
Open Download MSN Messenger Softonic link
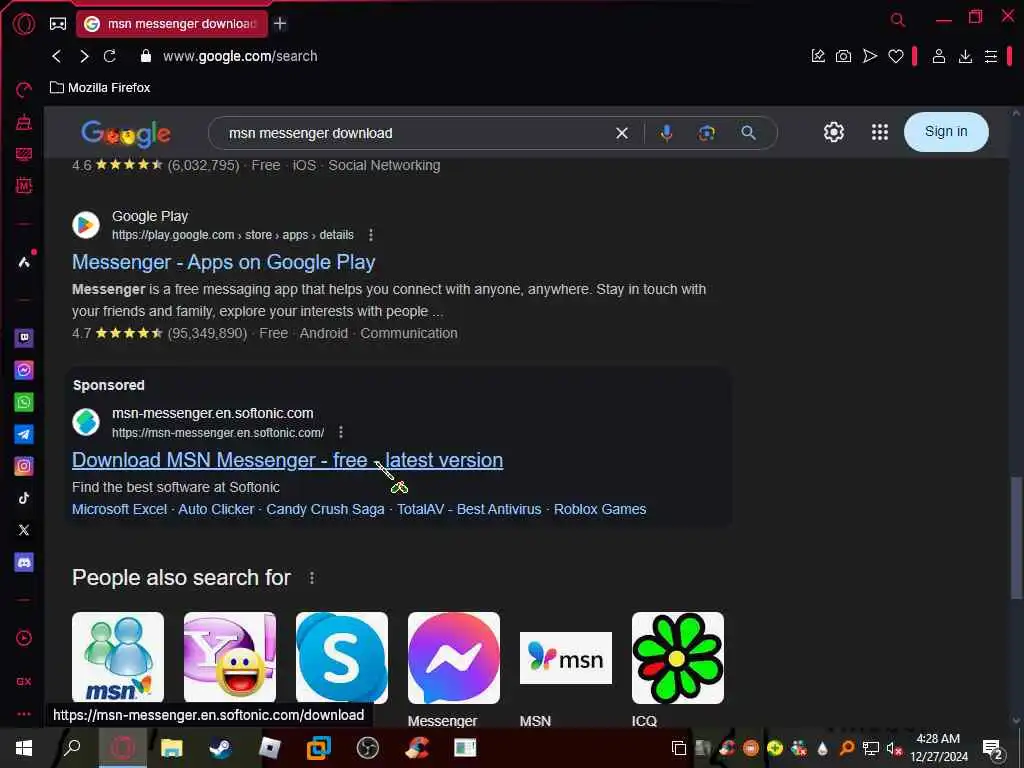coord(287,460)
